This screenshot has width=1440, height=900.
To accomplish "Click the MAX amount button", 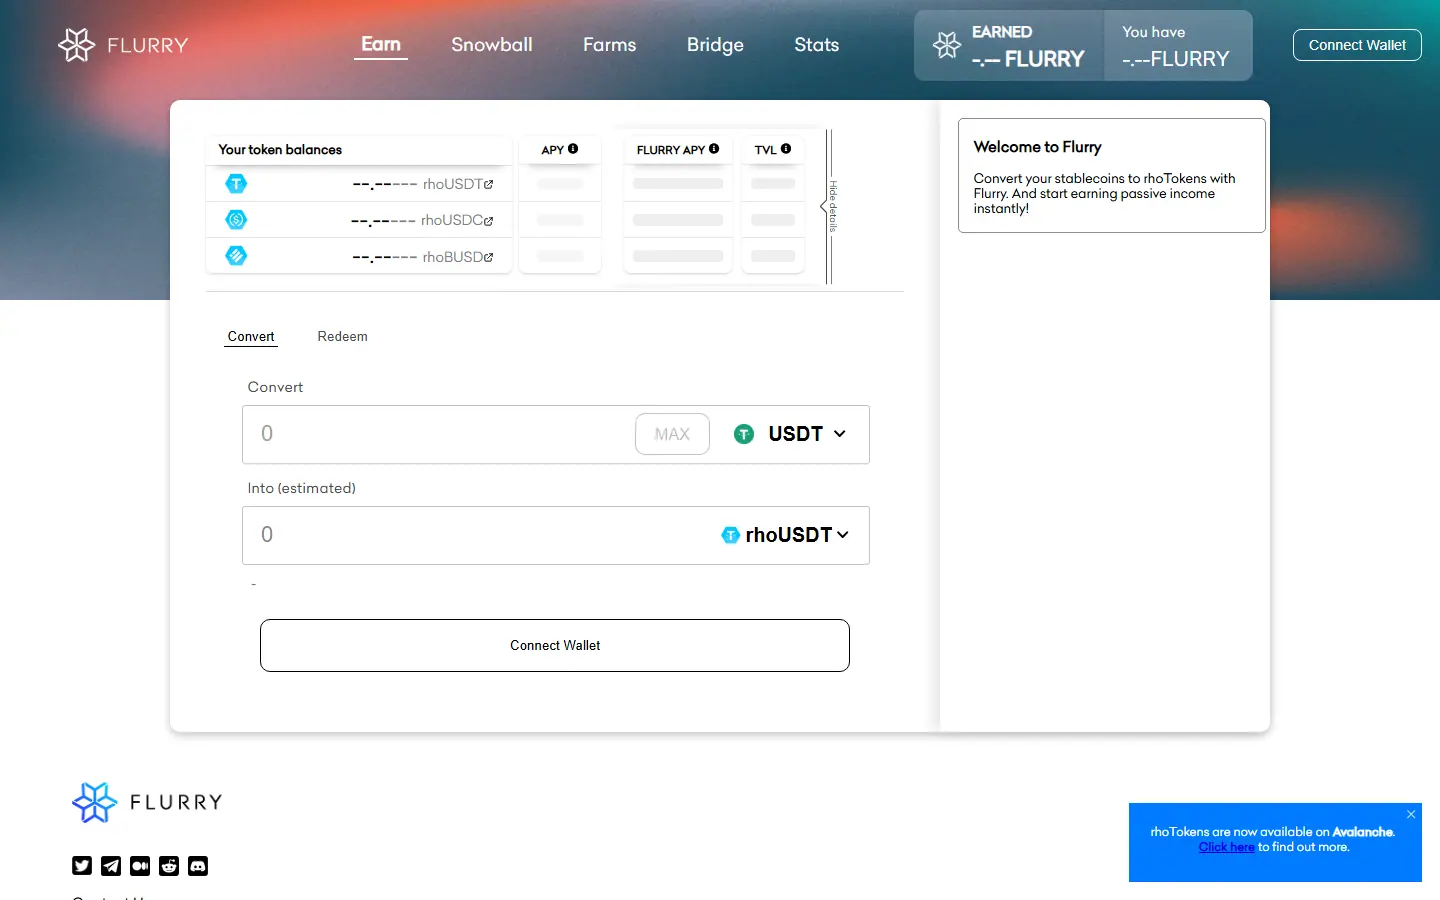I will point(672,434).
